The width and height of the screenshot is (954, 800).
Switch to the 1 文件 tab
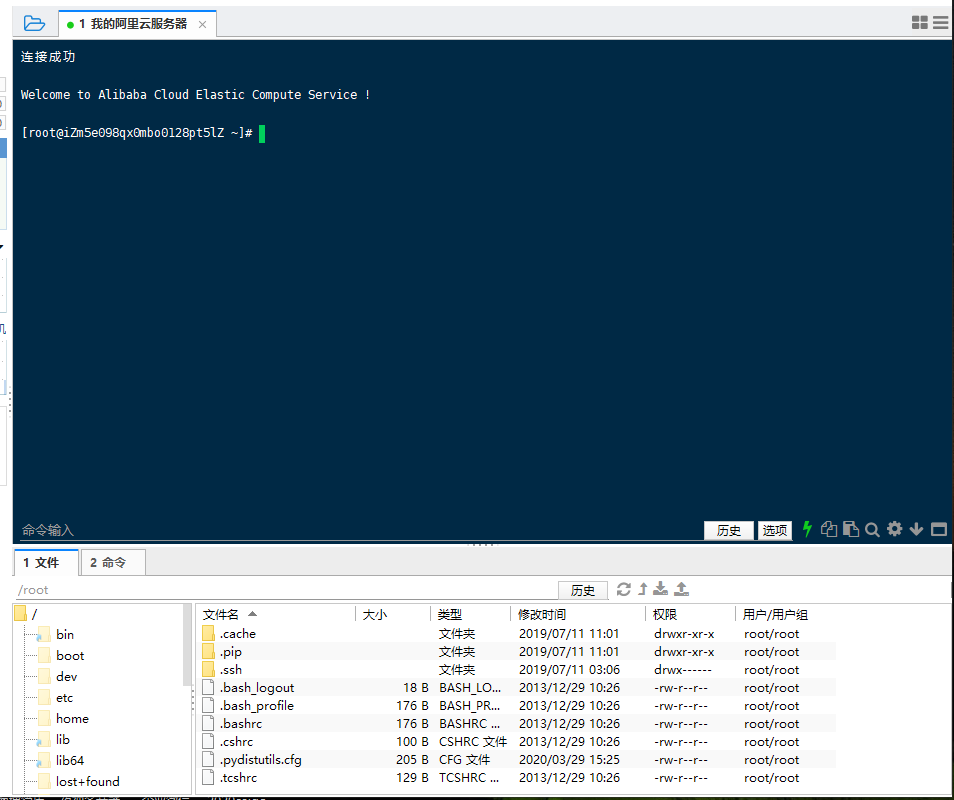(x=46, y=563)
